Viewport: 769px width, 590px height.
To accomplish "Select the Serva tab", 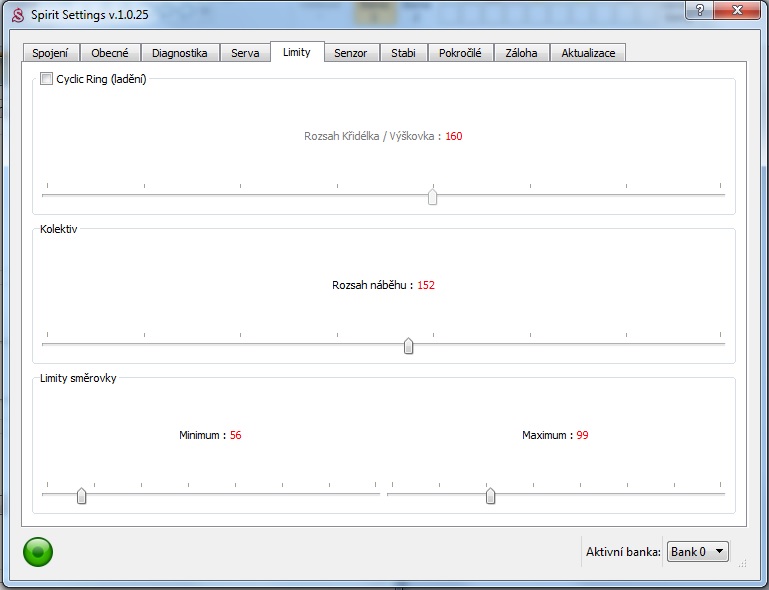I will point(245,53).
